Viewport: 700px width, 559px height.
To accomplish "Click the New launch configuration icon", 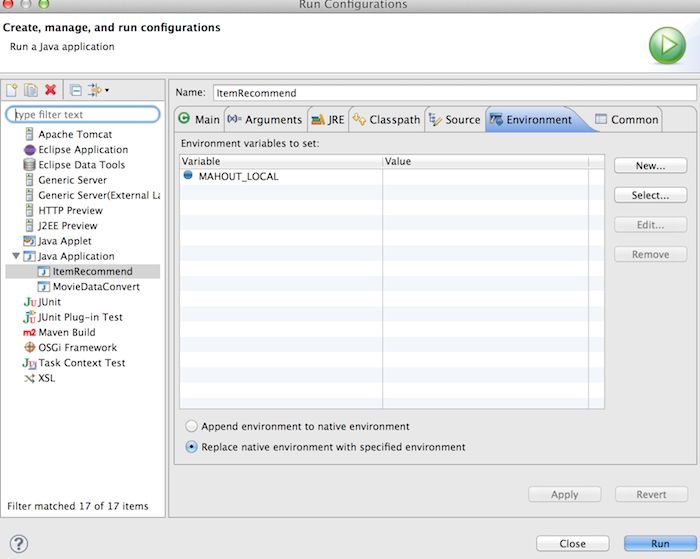I will 12,90.
